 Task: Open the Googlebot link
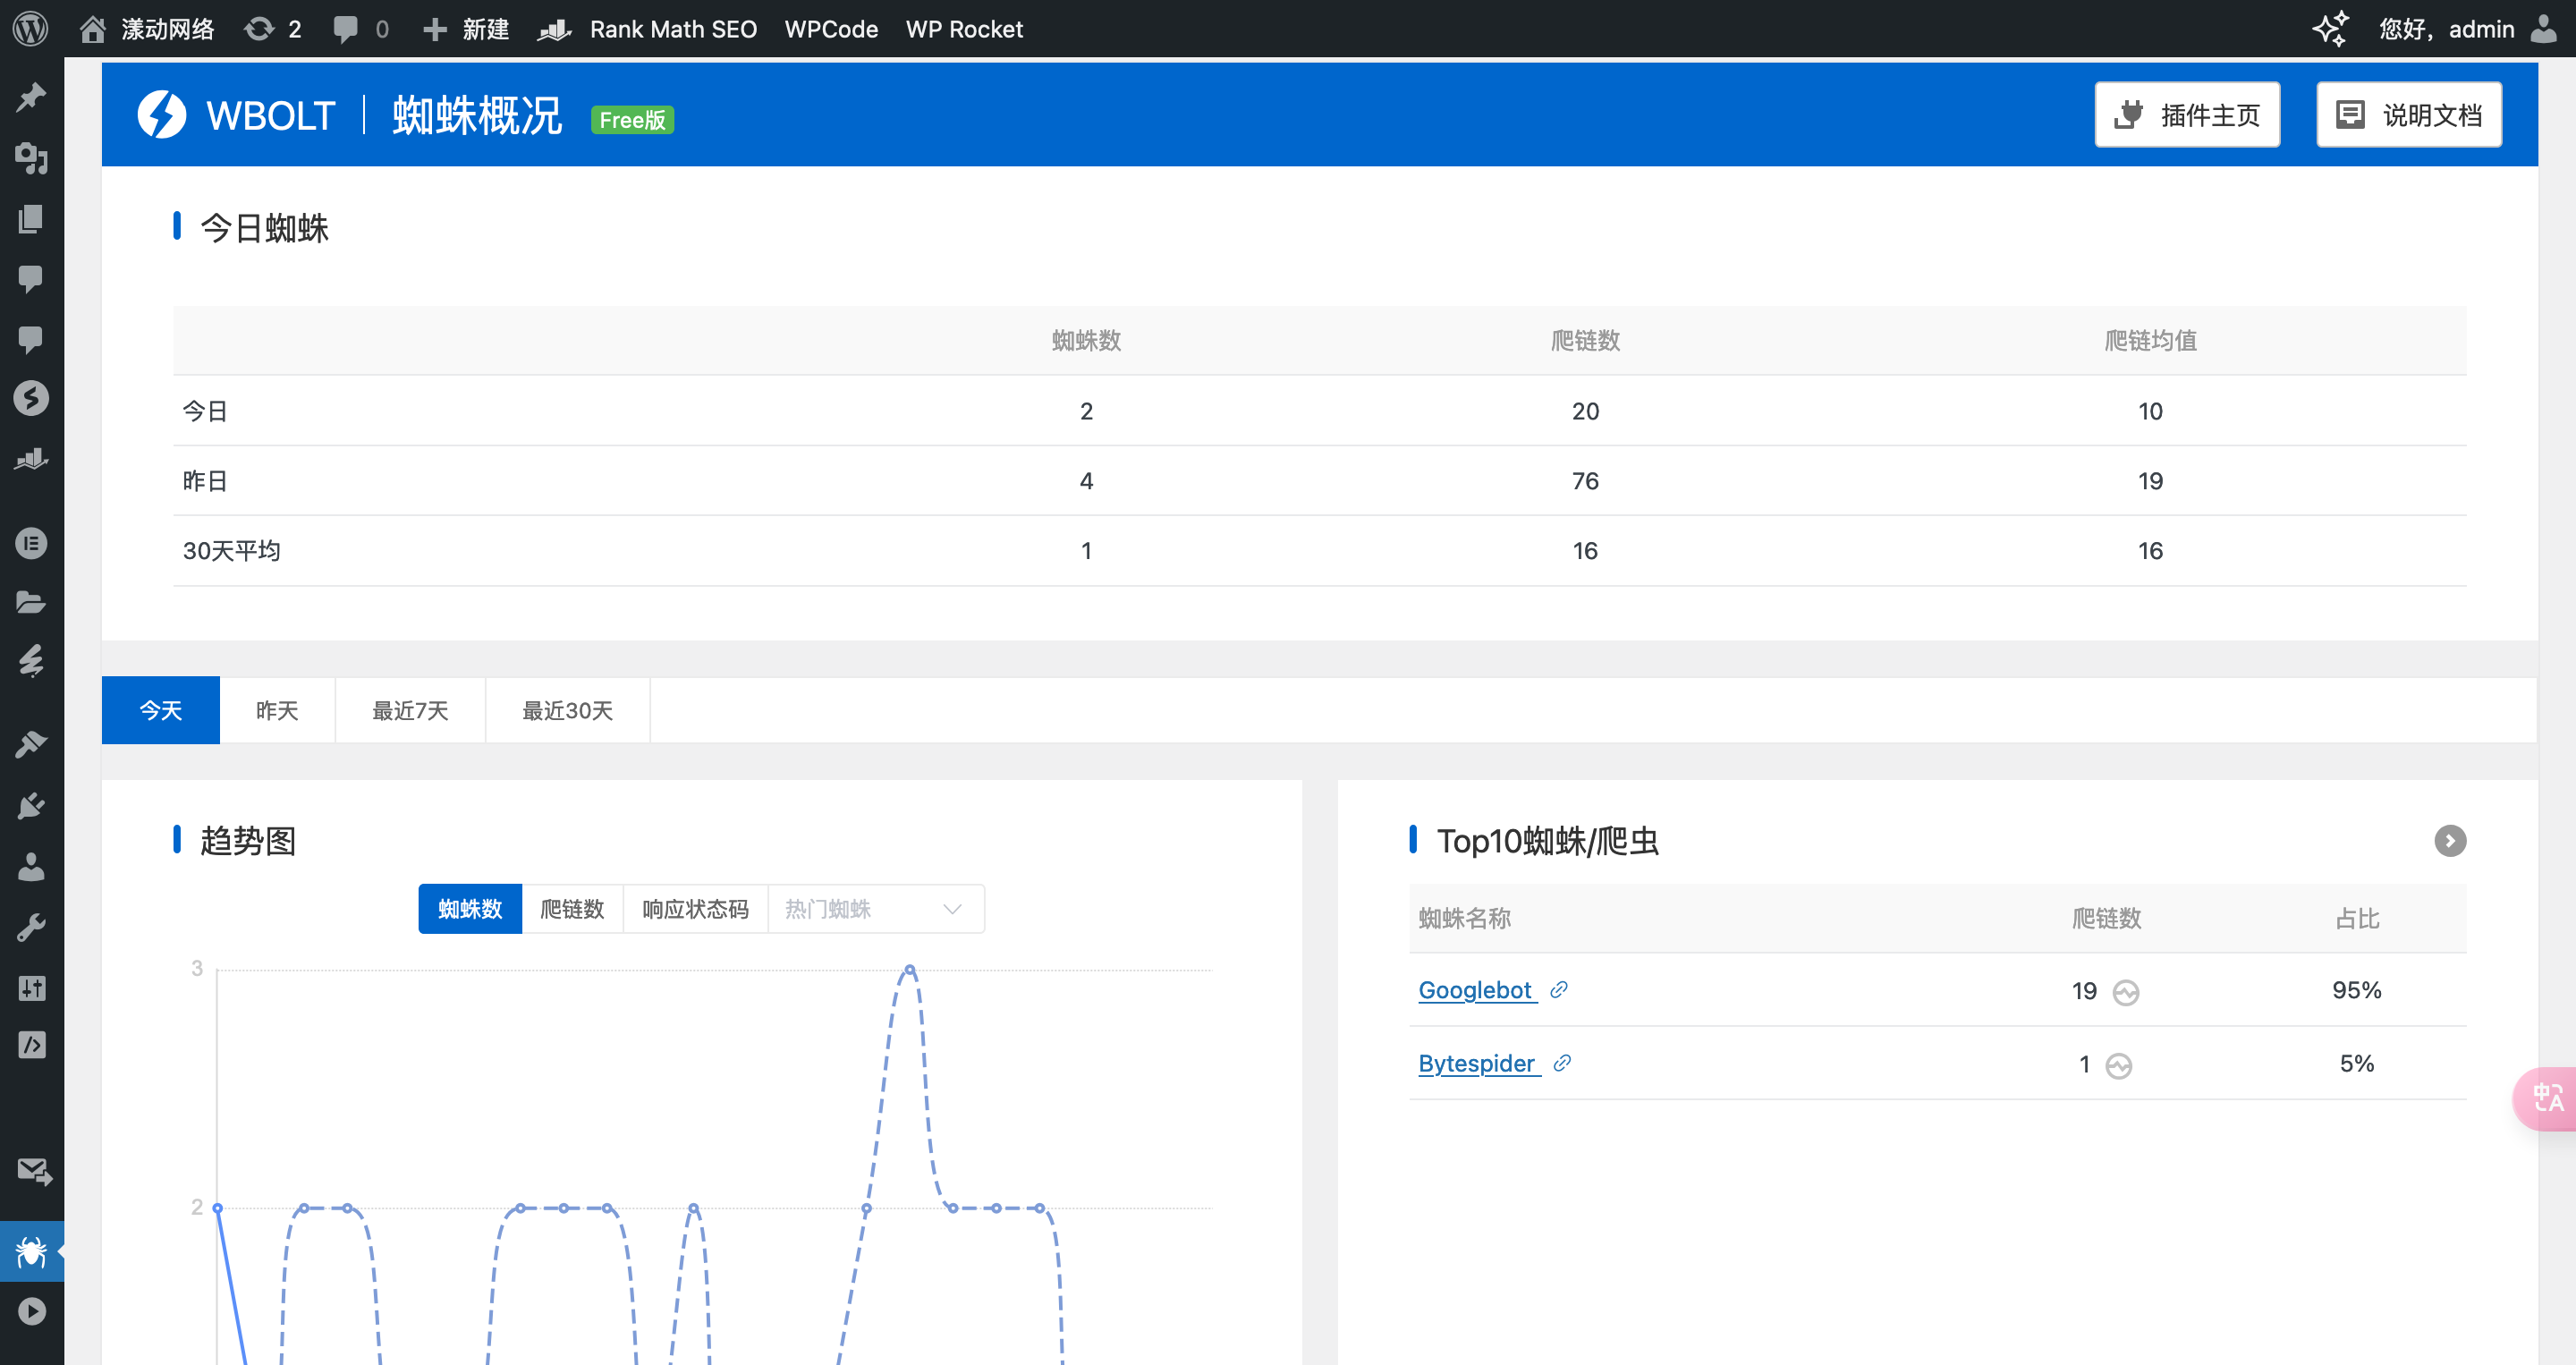(1475, 990)
